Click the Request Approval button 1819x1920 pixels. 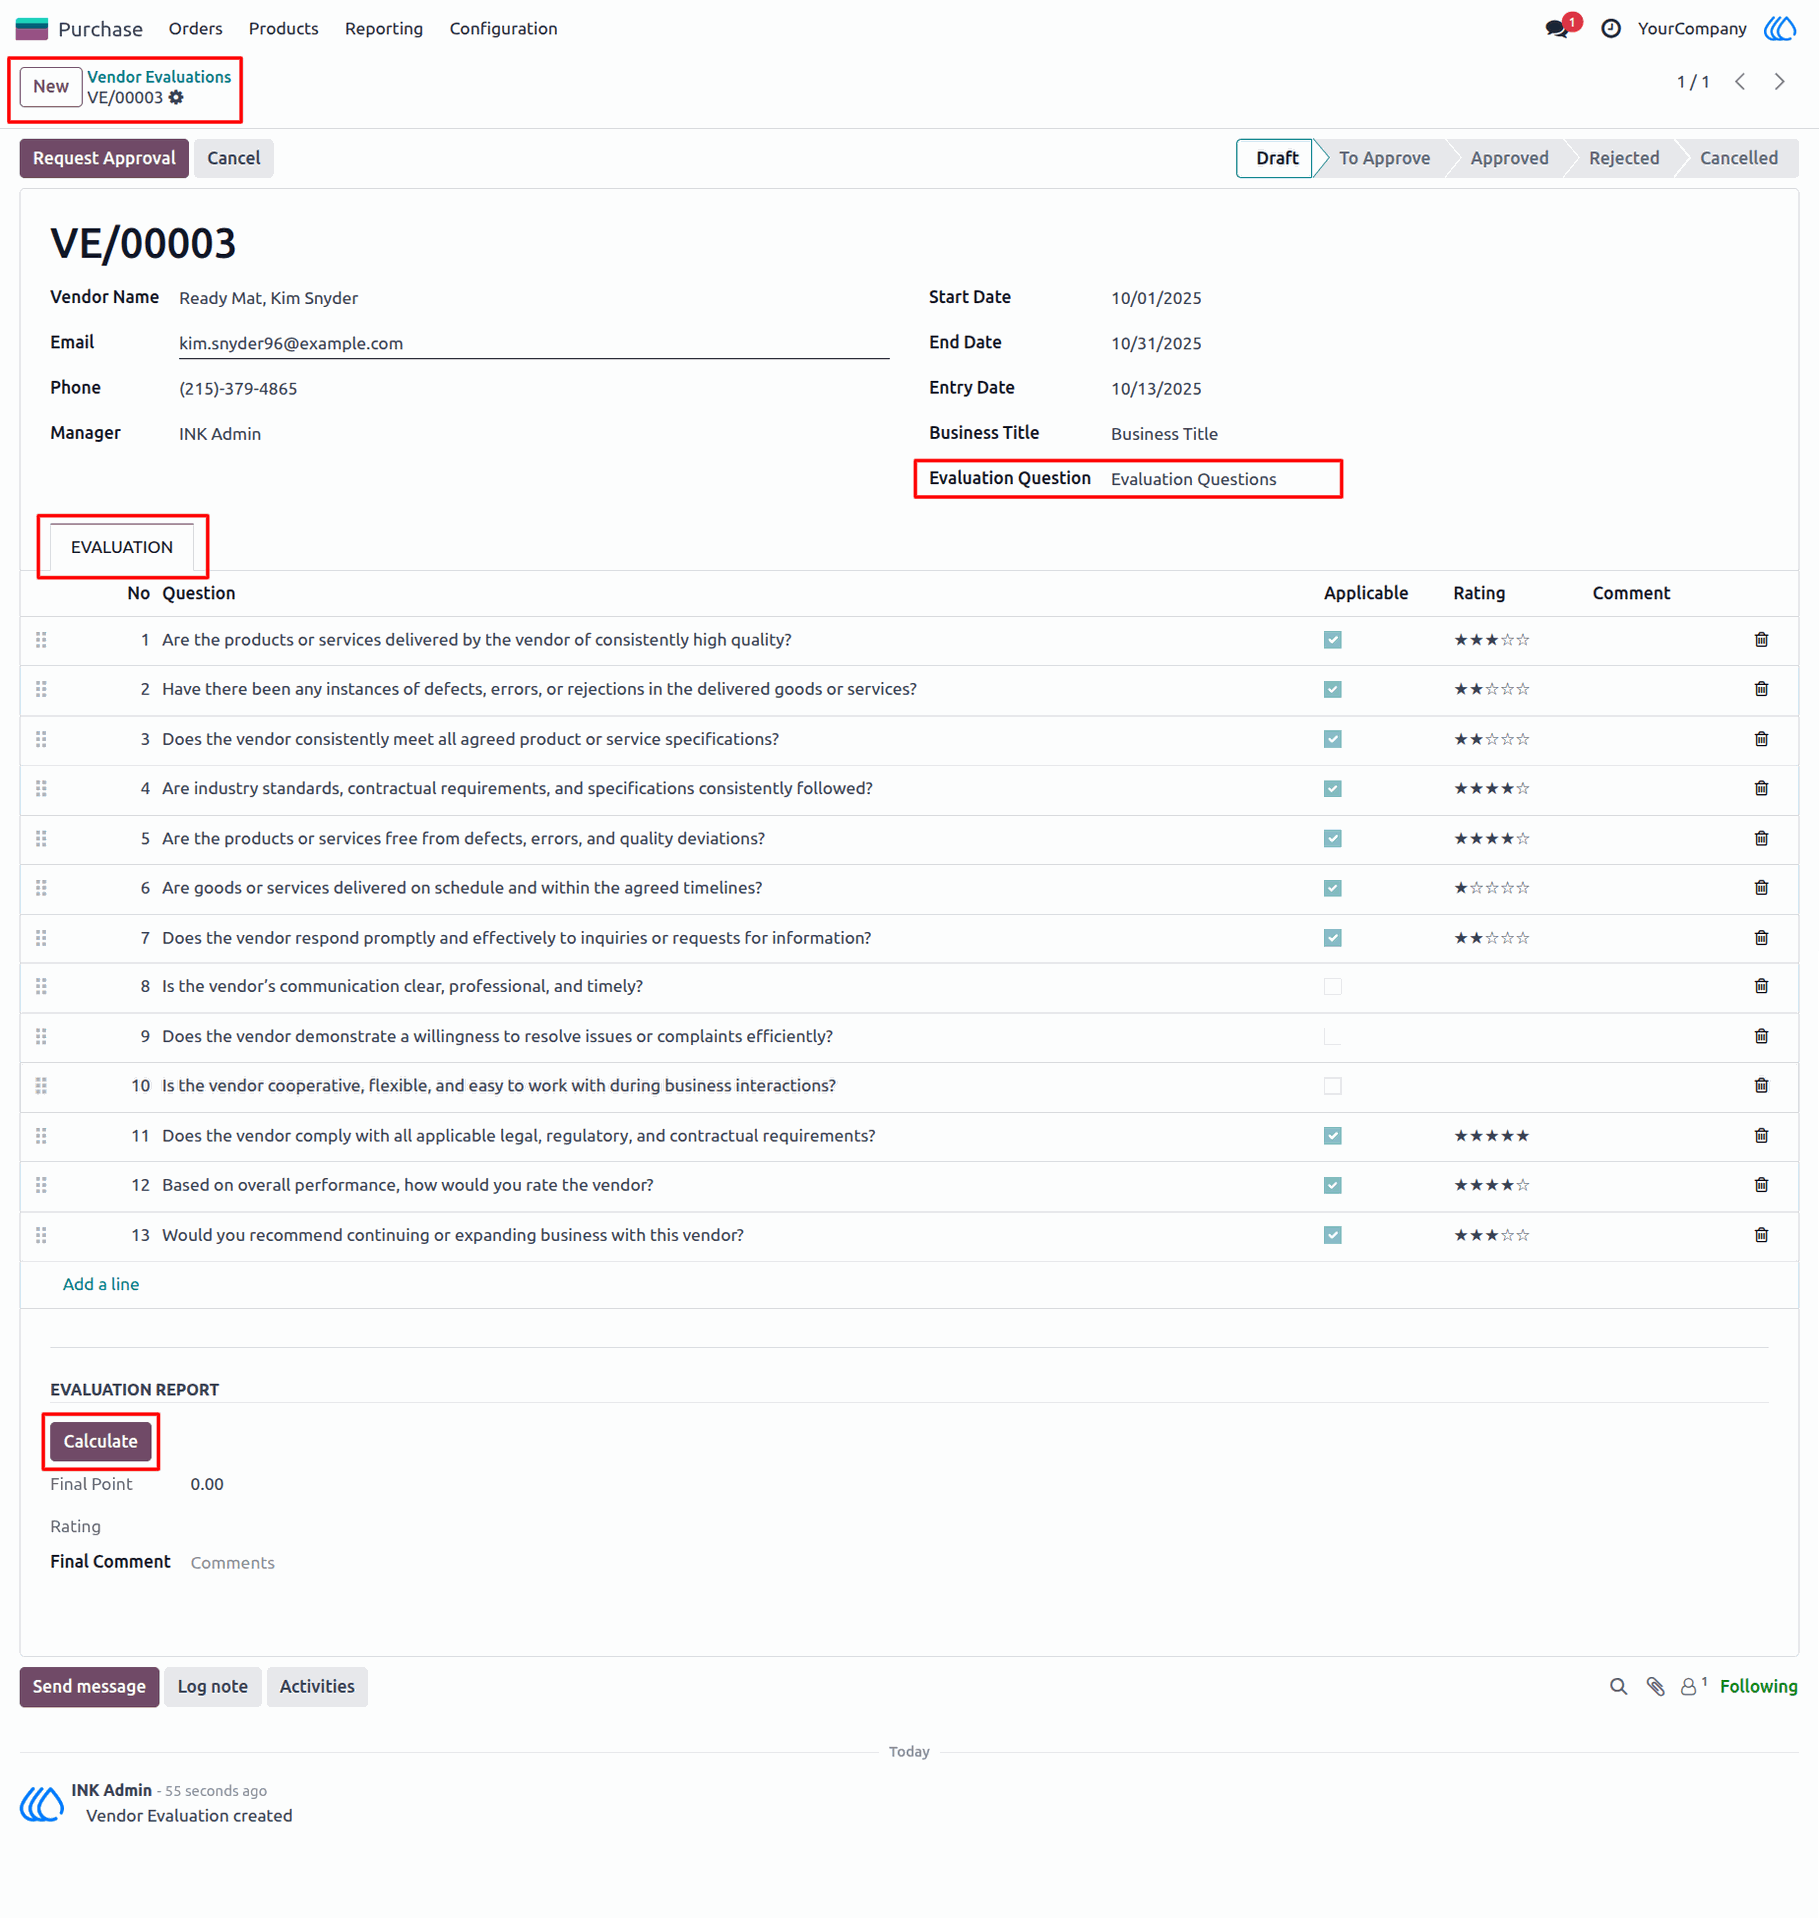coord(104,158)
